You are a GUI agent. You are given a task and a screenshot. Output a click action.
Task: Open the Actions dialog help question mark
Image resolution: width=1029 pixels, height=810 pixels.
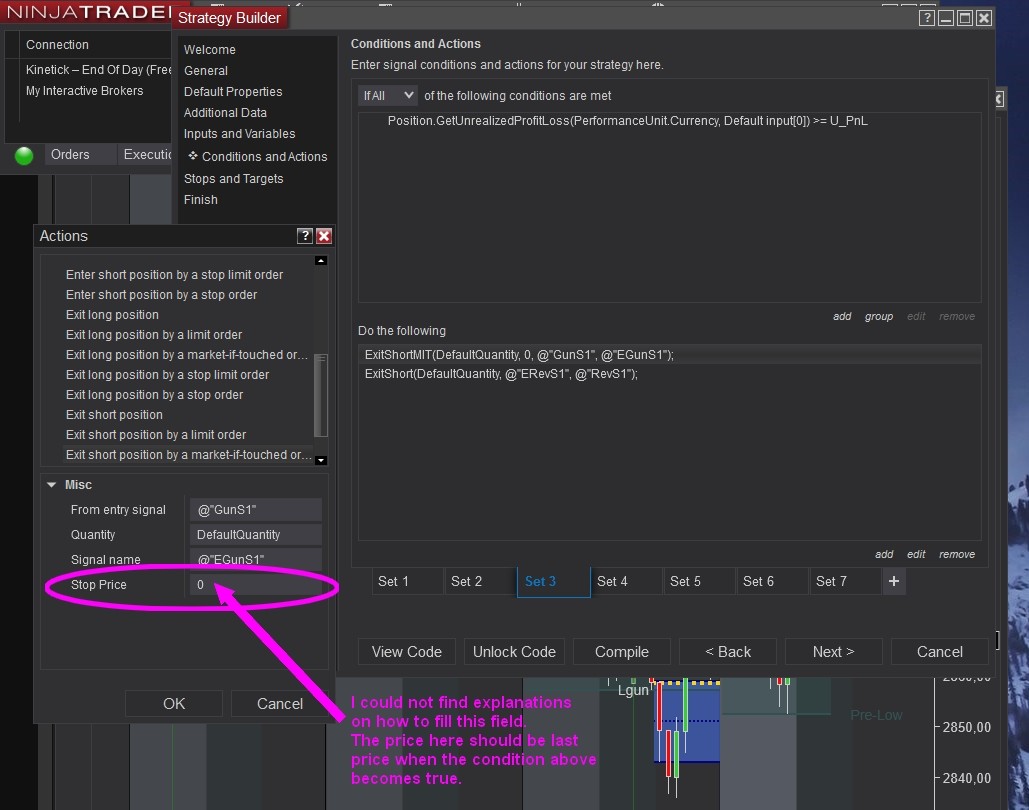tap(303, 236)
